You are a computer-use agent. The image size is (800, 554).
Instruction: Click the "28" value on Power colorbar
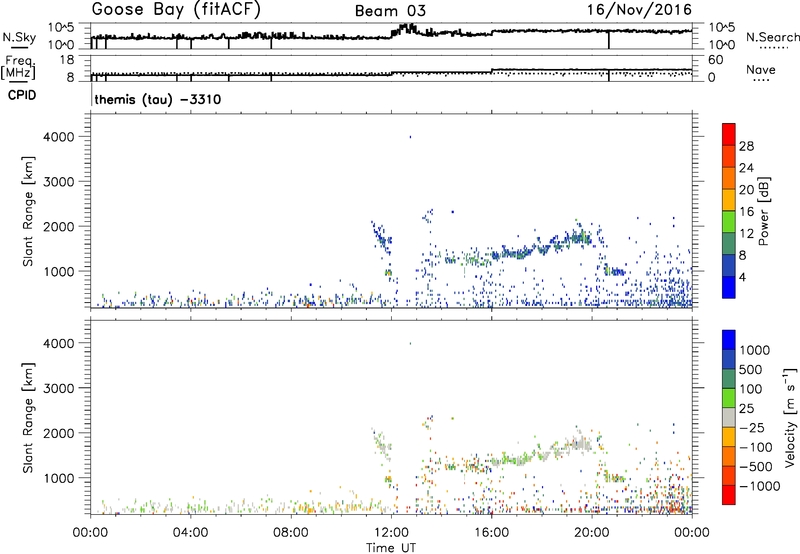click(746, 146)
